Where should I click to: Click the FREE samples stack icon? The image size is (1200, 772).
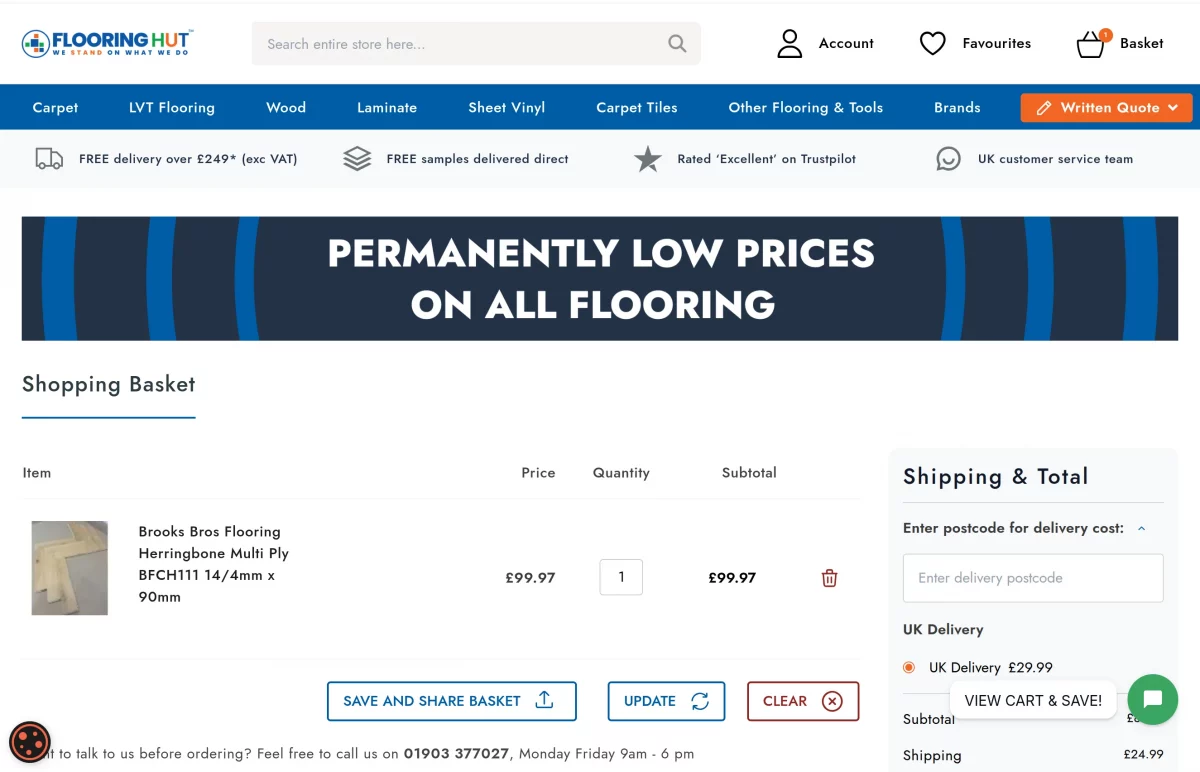click(356, 158)
